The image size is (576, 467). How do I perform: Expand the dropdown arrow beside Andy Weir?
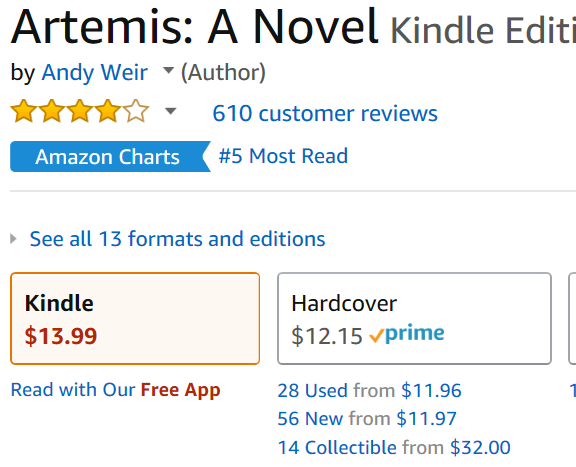tap(168, 70)
